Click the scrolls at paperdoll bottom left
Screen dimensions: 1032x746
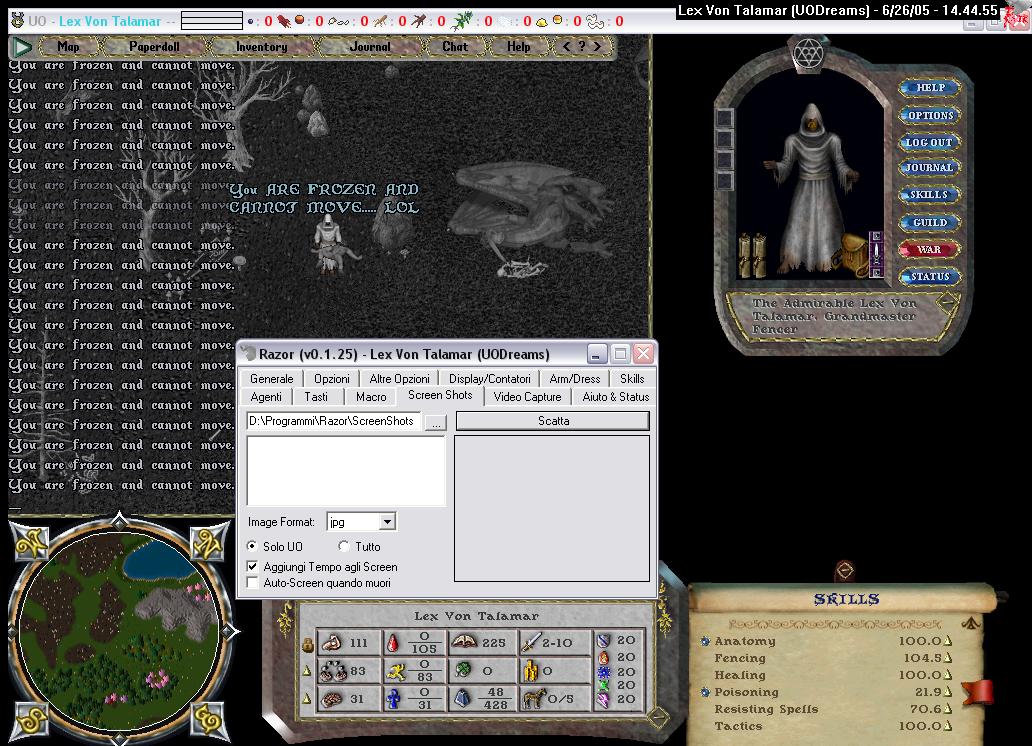click(x=752, y=255)
